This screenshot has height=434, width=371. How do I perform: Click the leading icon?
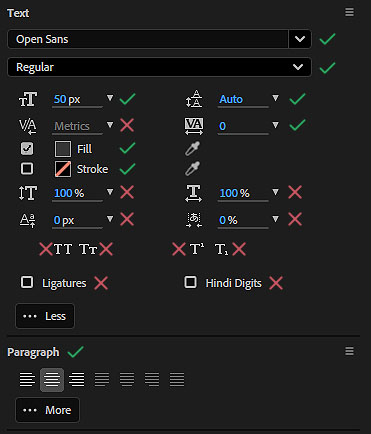194,99
